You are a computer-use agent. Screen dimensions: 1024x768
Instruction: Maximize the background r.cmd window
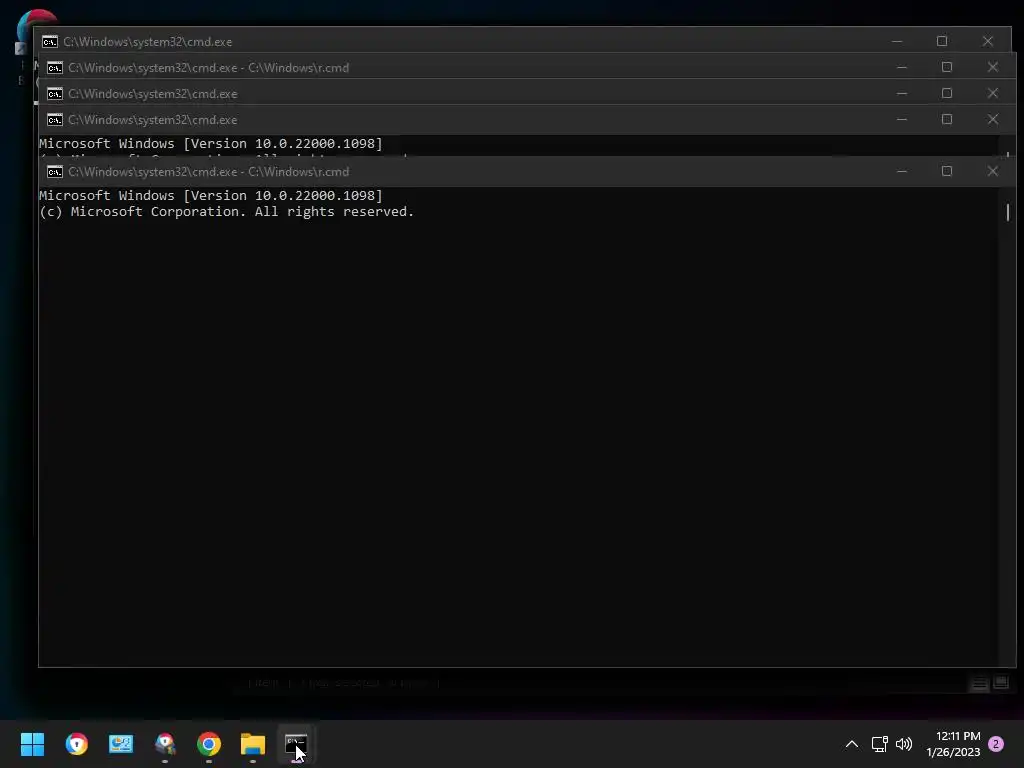pyautogui.click(x=947, y=67)
